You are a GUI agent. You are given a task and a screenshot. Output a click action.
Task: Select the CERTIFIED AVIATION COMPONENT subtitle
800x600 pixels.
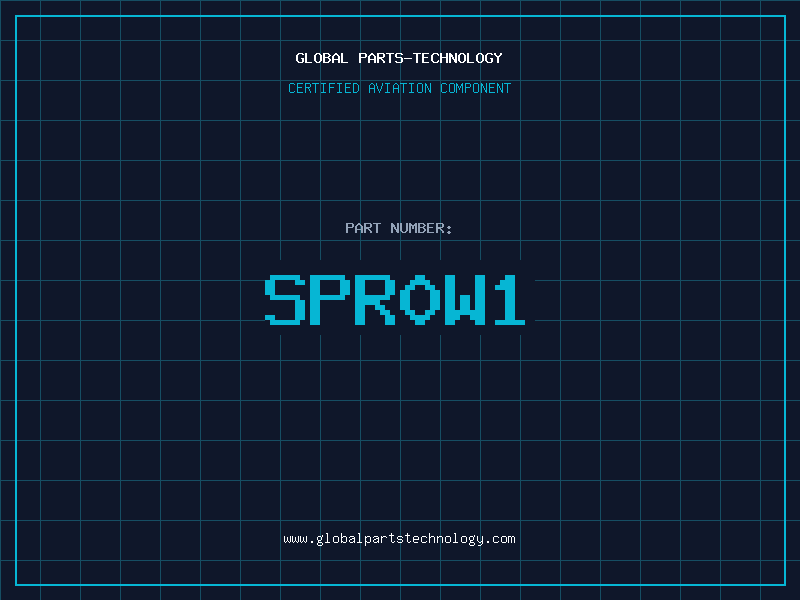399,88
